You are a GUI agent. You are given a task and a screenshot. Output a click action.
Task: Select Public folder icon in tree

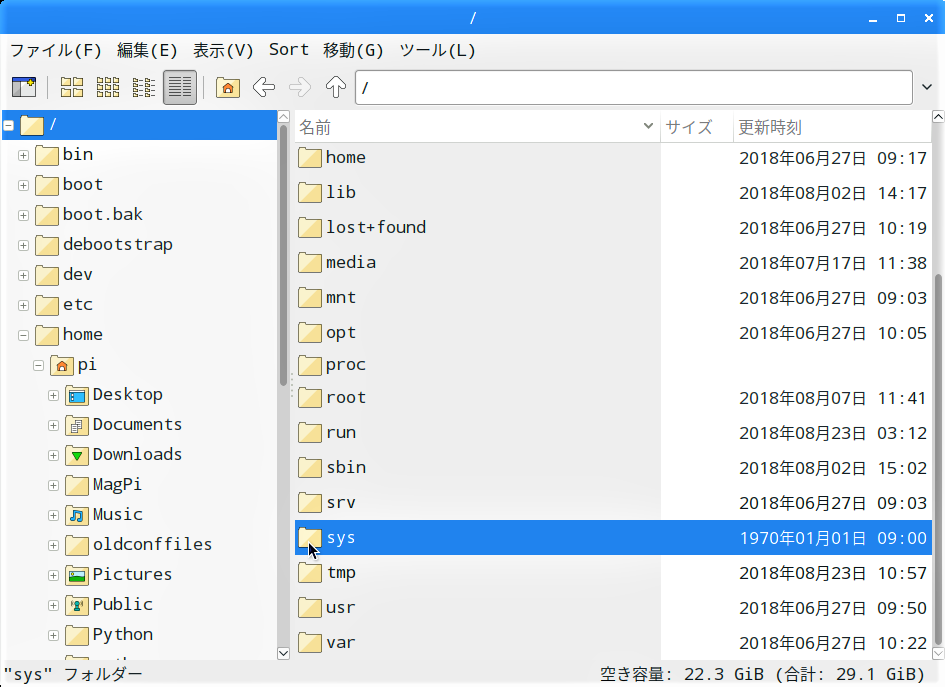pos(77,605)
